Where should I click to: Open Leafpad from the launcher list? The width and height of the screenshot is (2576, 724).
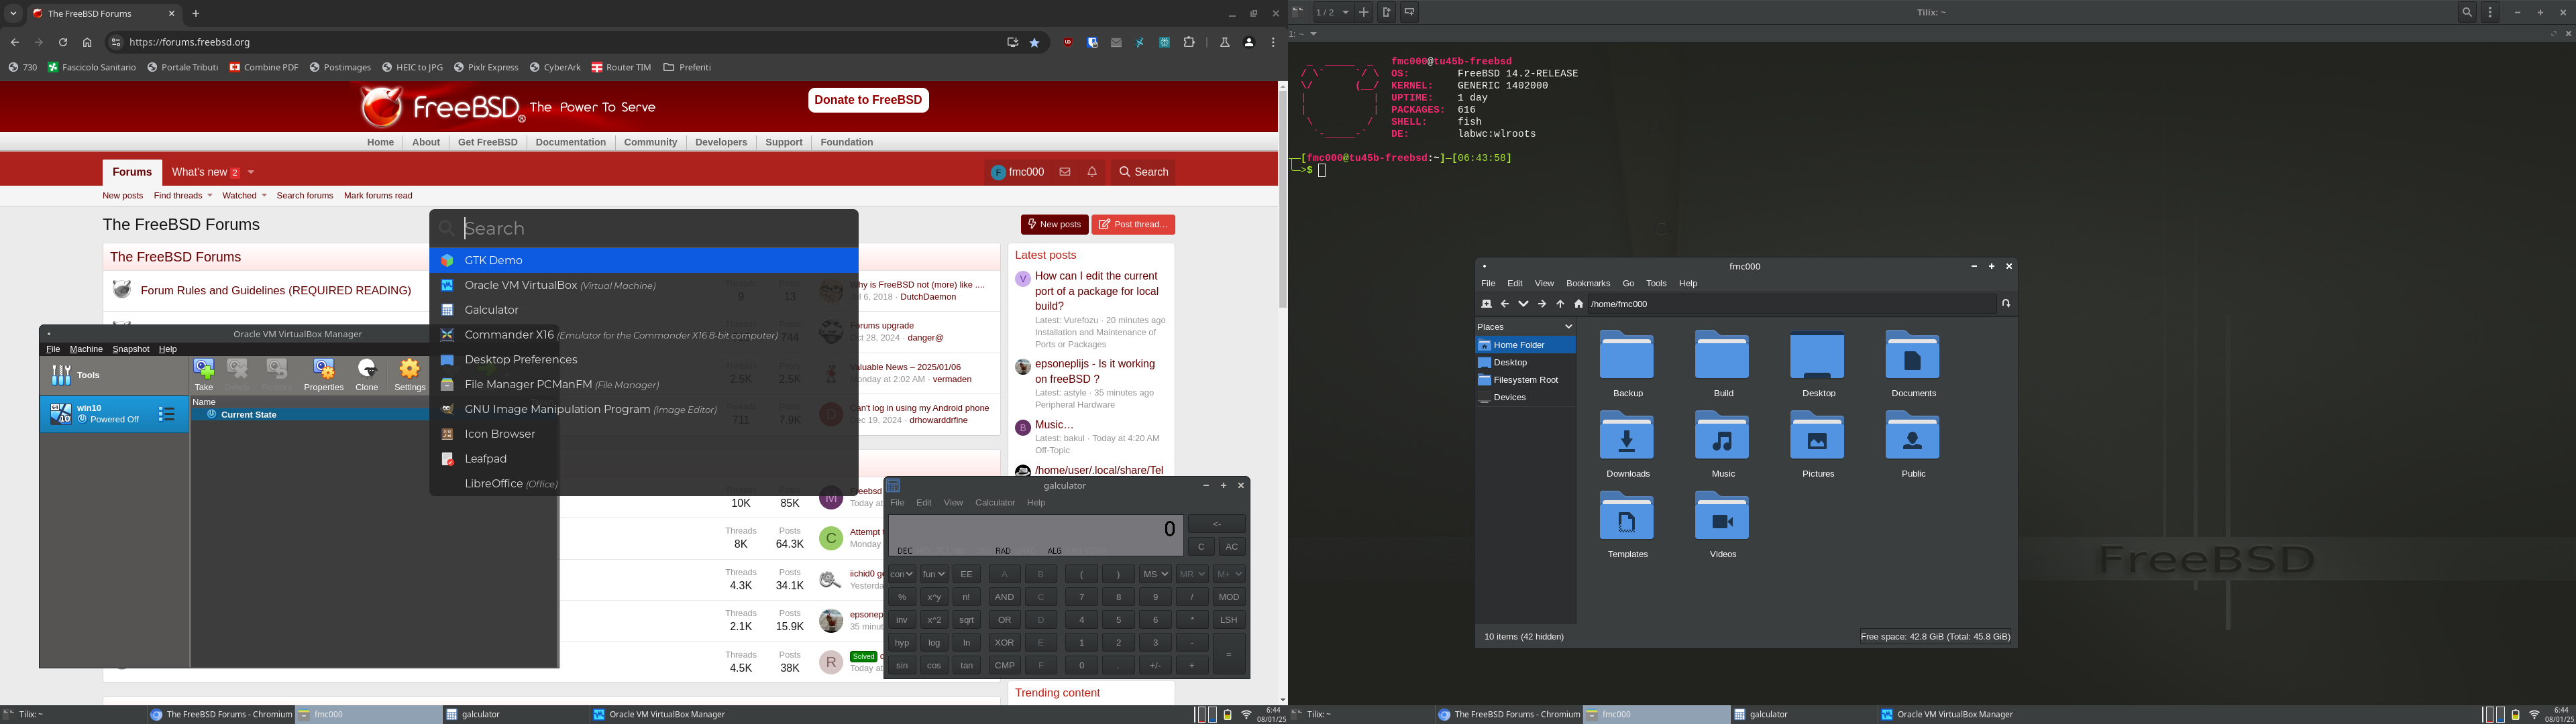pos(644,459)
